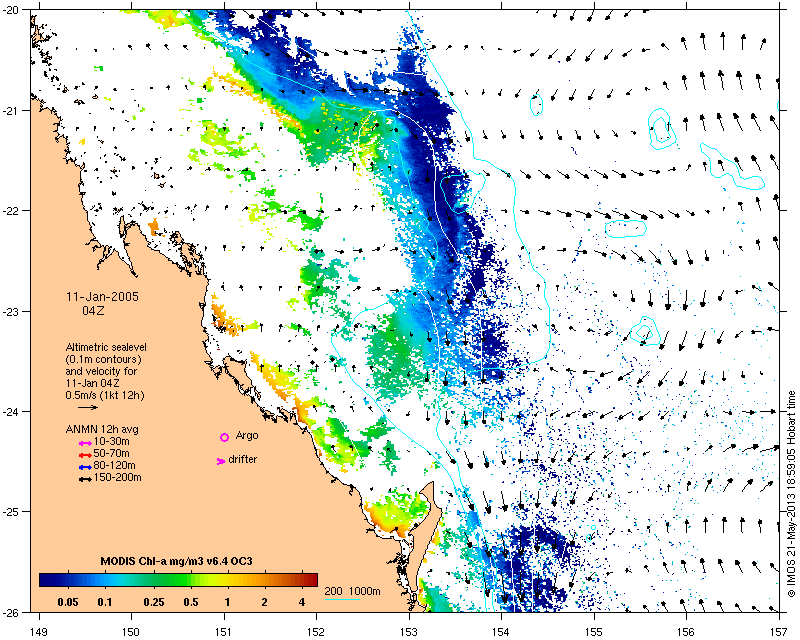
Task: Click the colorbar tick label '2'
Action: point(264,602)
